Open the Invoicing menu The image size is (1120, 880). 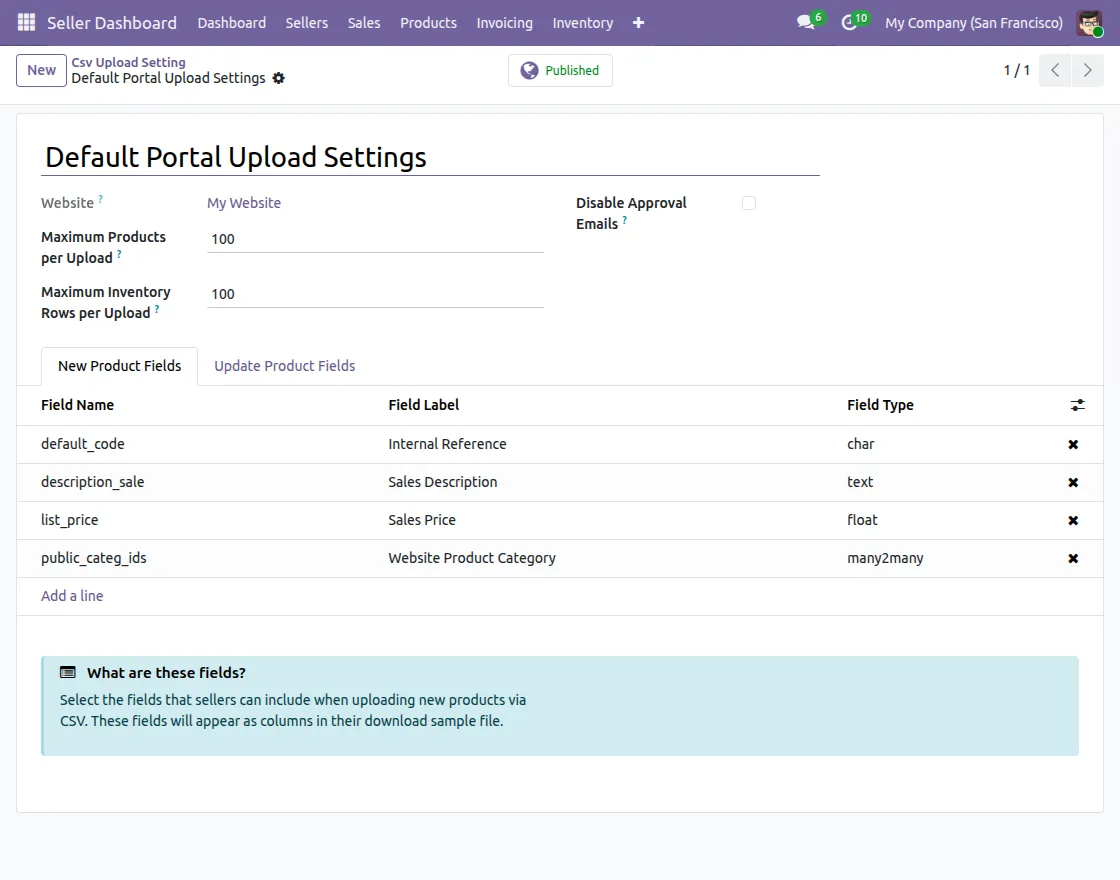pos(504,23)
